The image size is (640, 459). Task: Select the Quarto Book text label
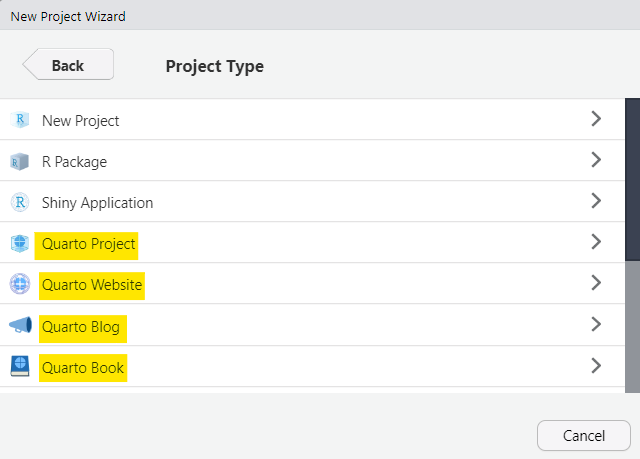(x=83, y=368)
